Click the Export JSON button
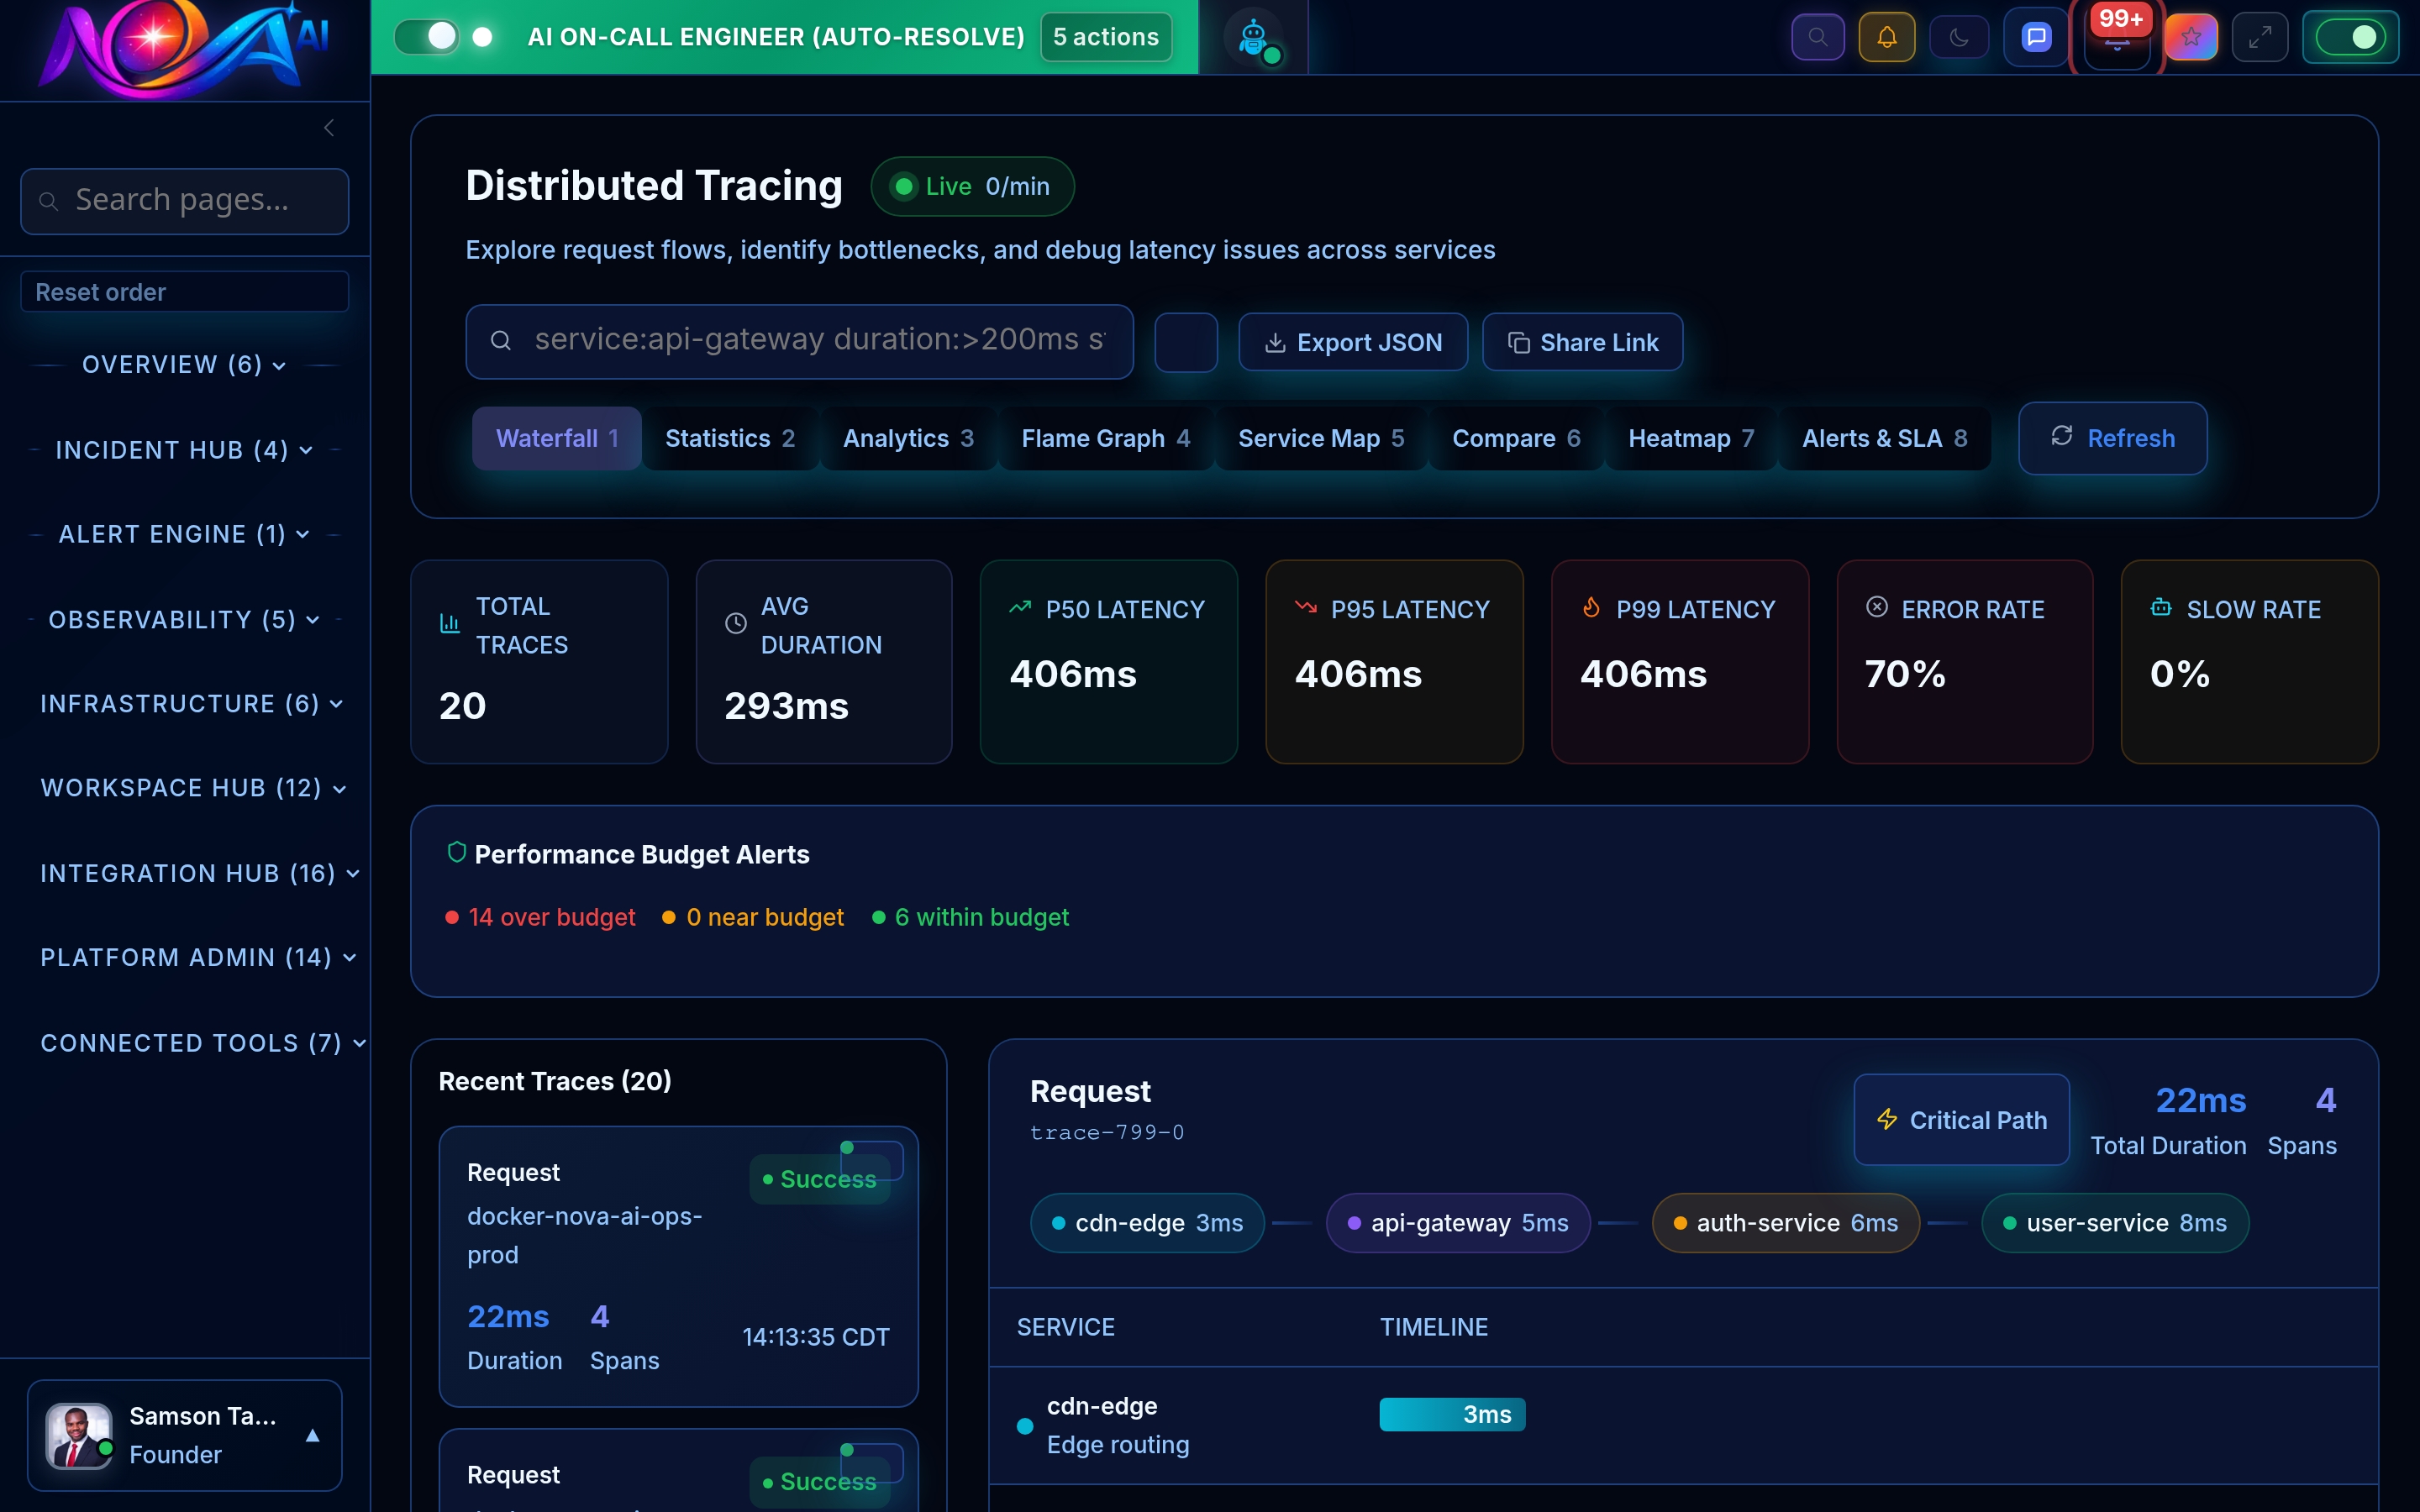This screenshot has height=1512, width=2420. 1353,342
